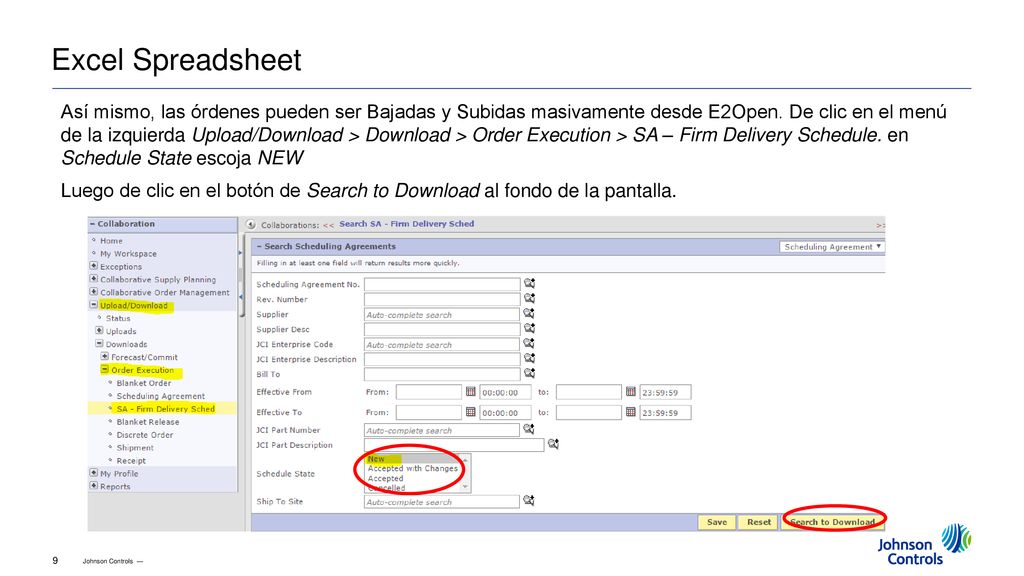The image size is (1024, 576).
Task: Click the back arrow icon before Collaborations
Action: coord(251,224)
